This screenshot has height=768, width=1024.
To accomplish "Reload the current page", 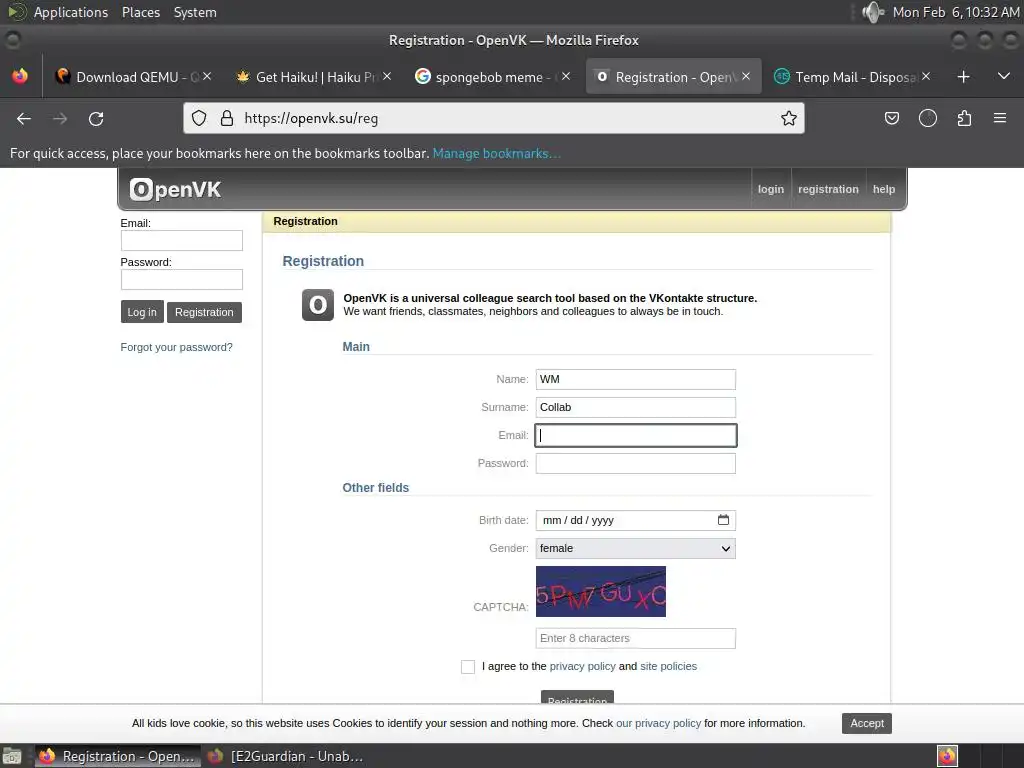I will point(96,118).
